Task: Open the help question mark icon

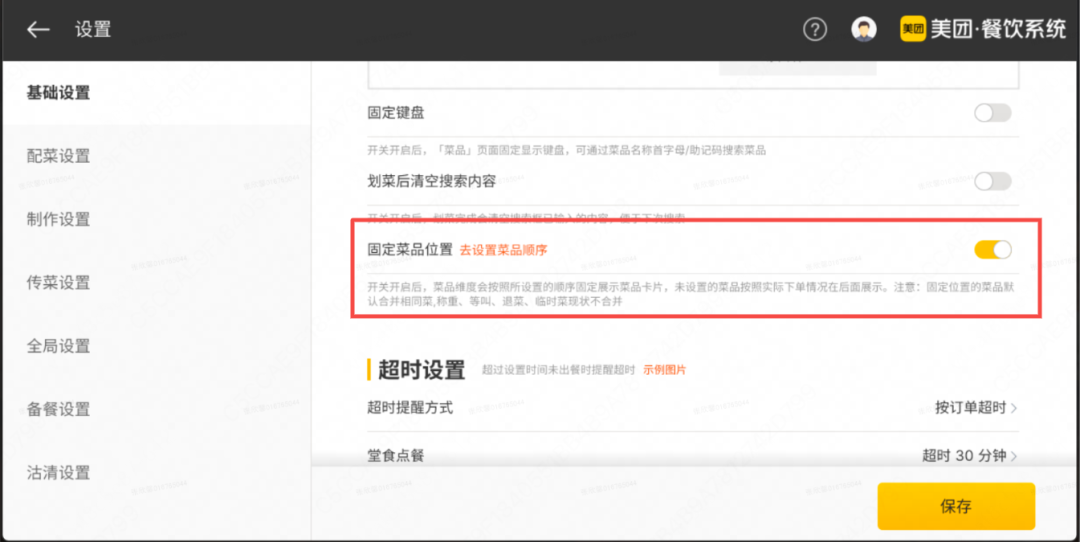Action: (x=815, y=30)
